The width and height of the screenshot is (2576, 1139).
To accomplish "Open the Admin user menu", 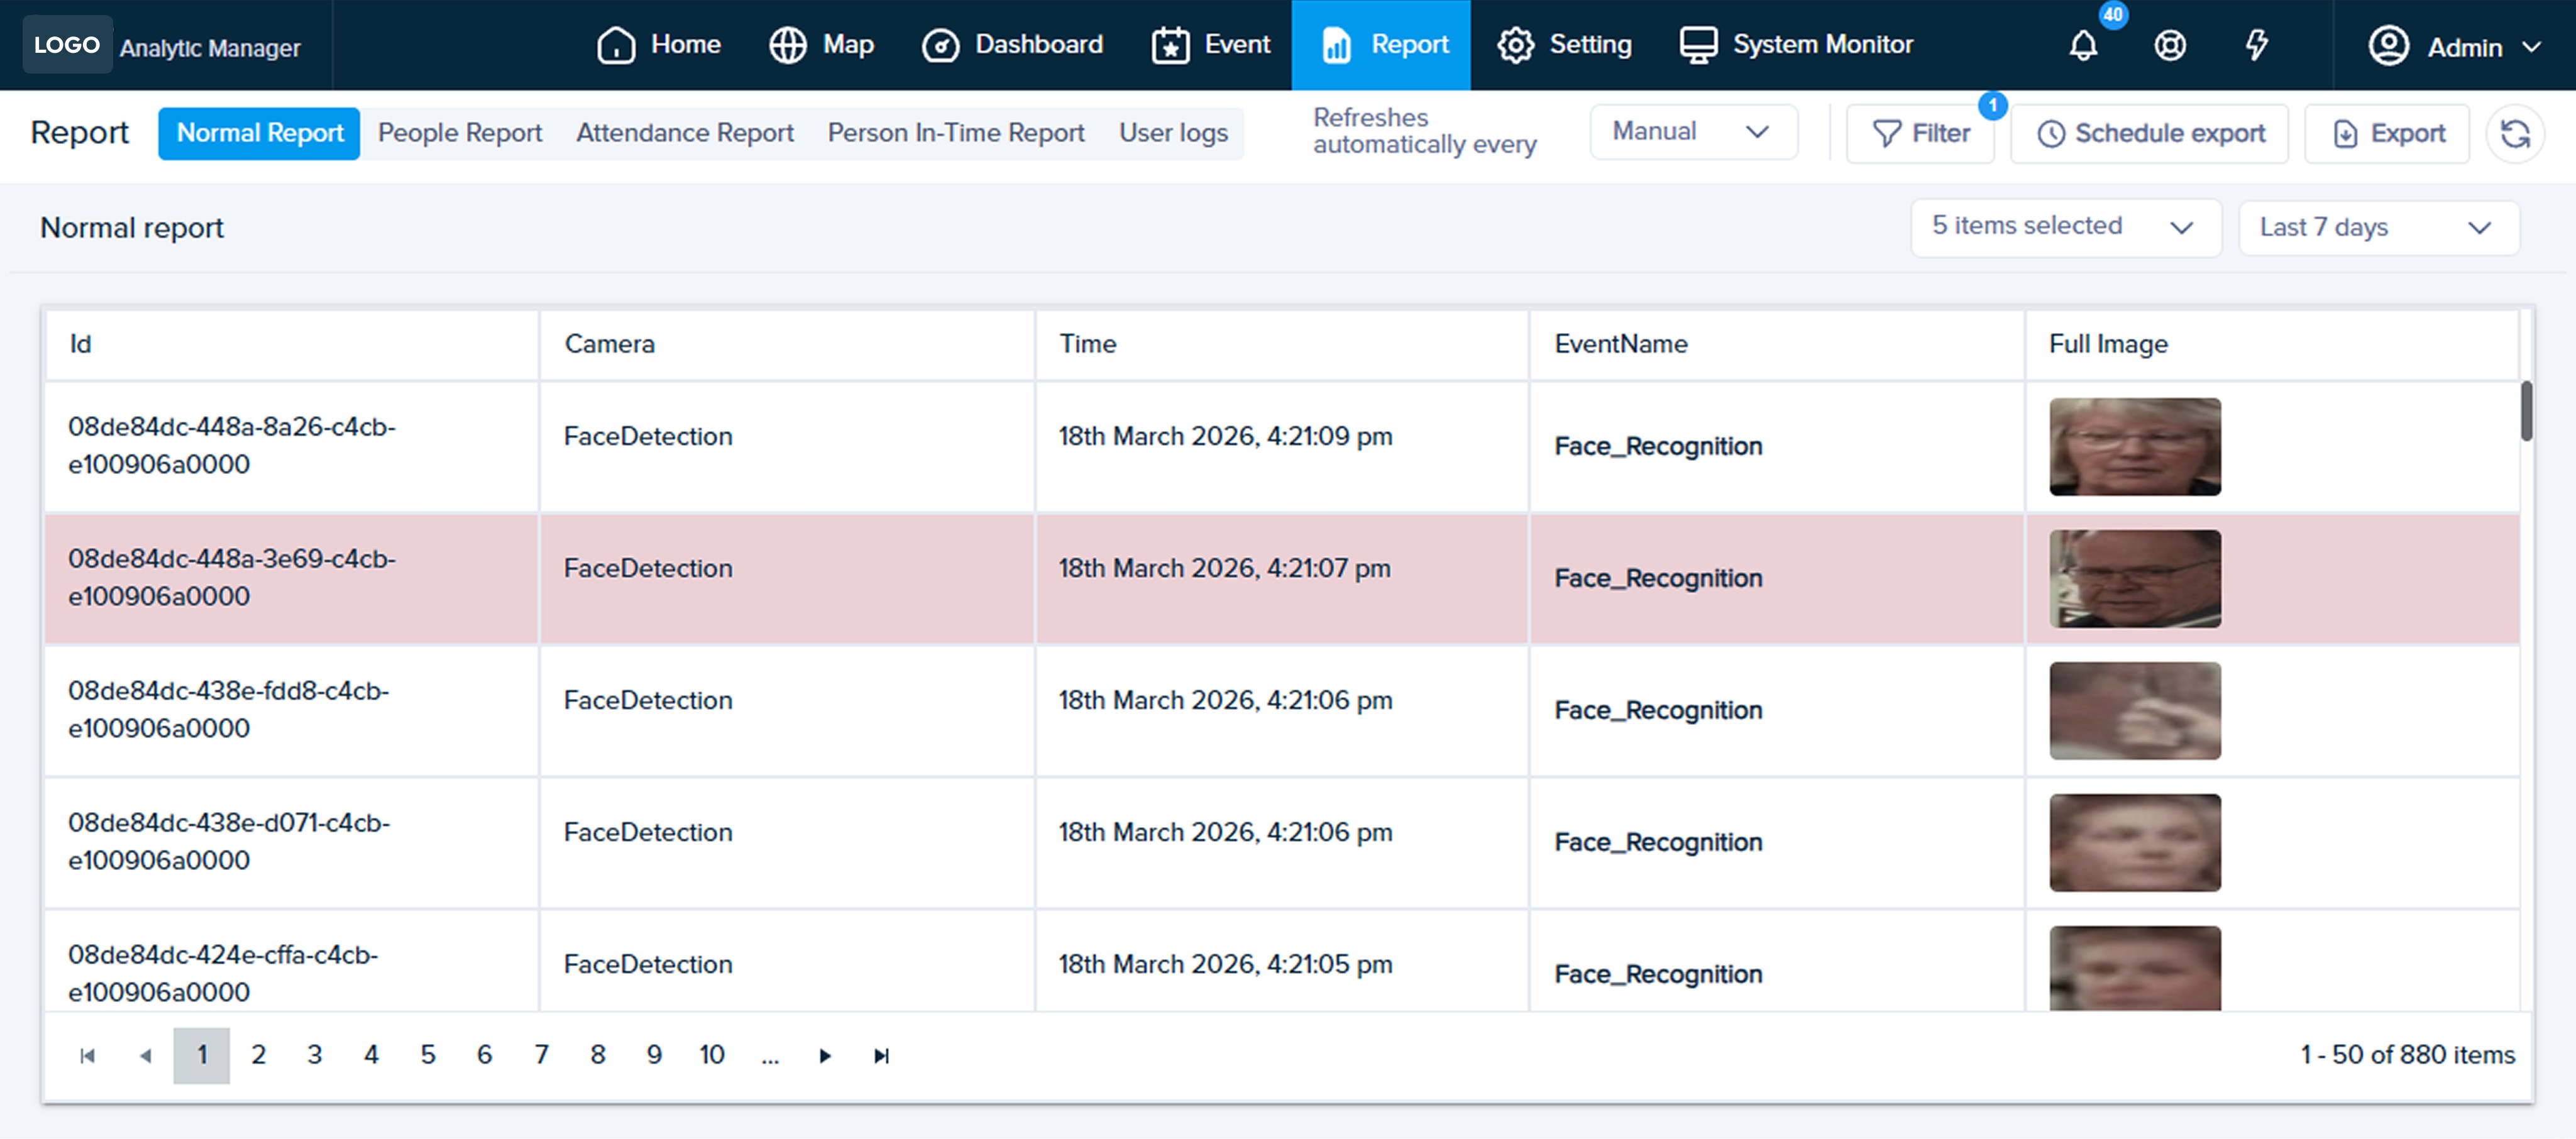I will coord(2454,46).
